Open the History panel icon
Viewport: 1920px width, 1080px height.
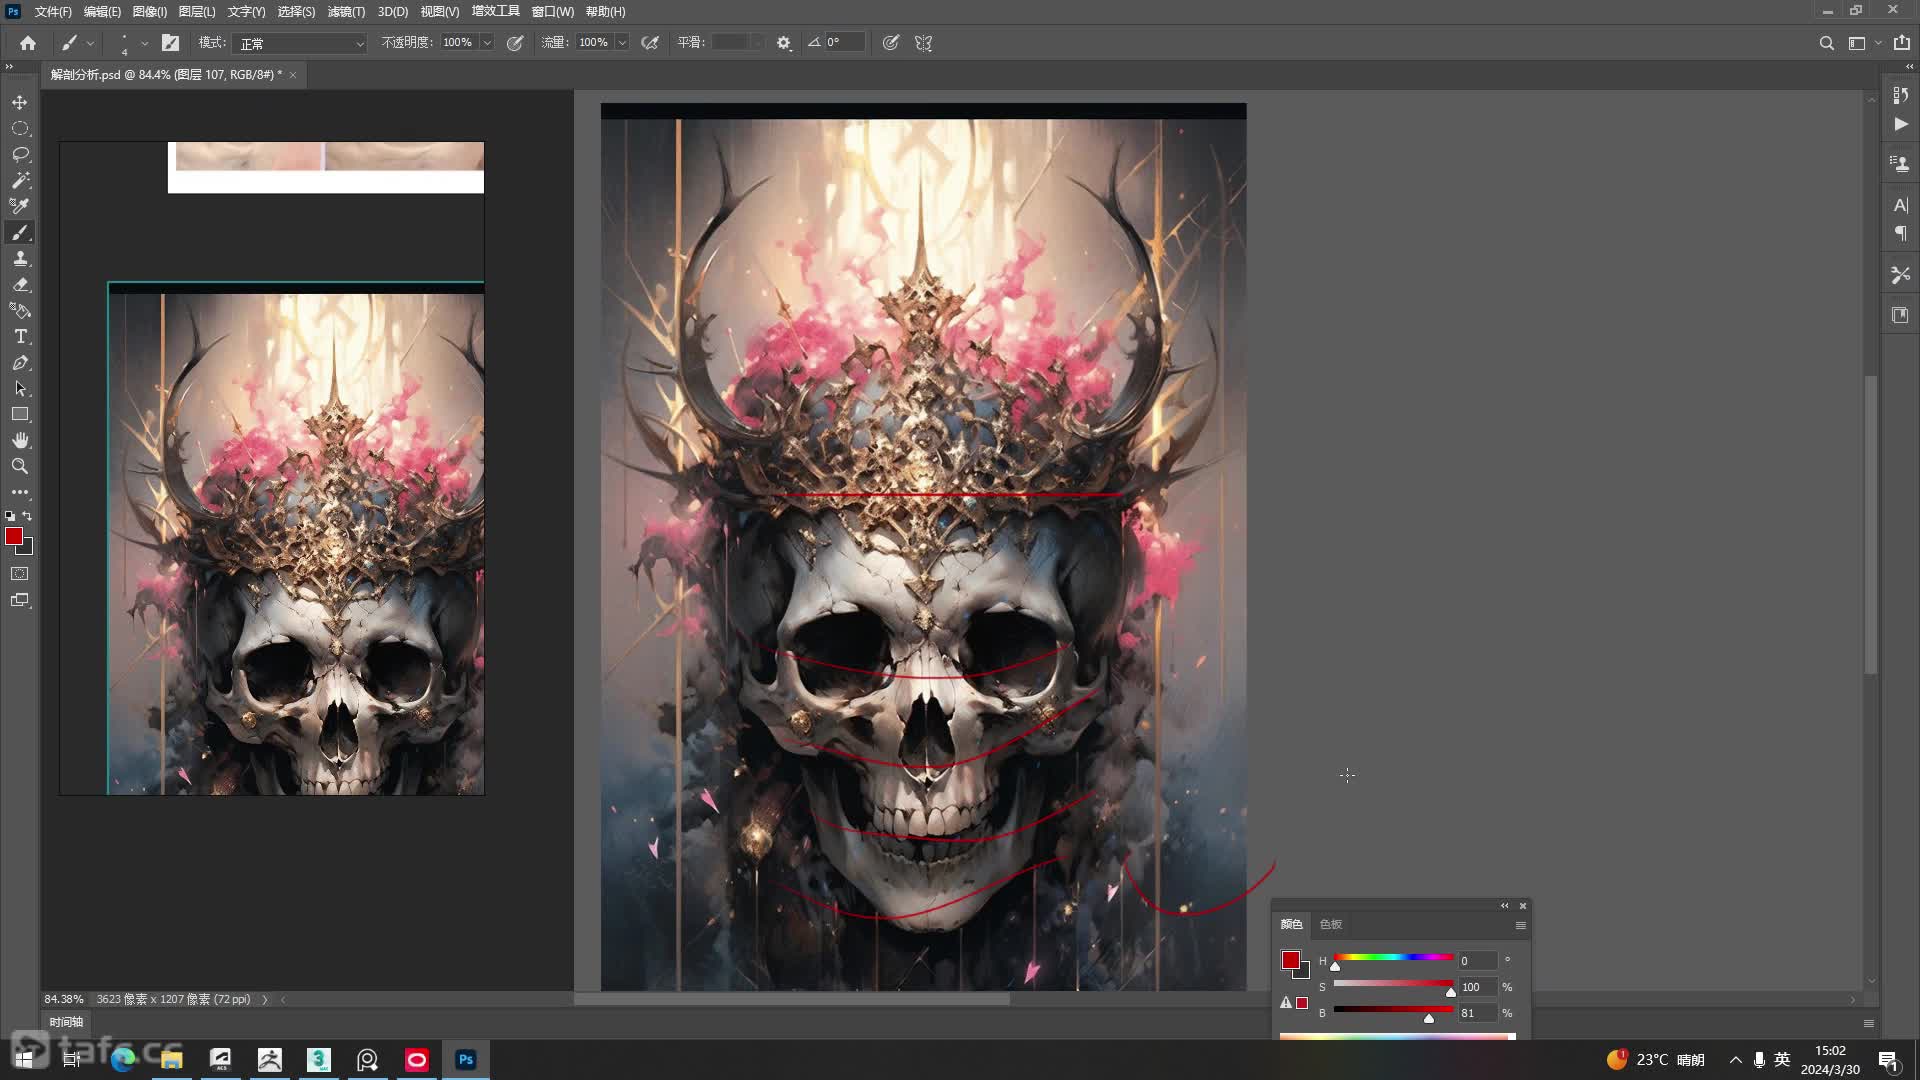[1900, 95]
